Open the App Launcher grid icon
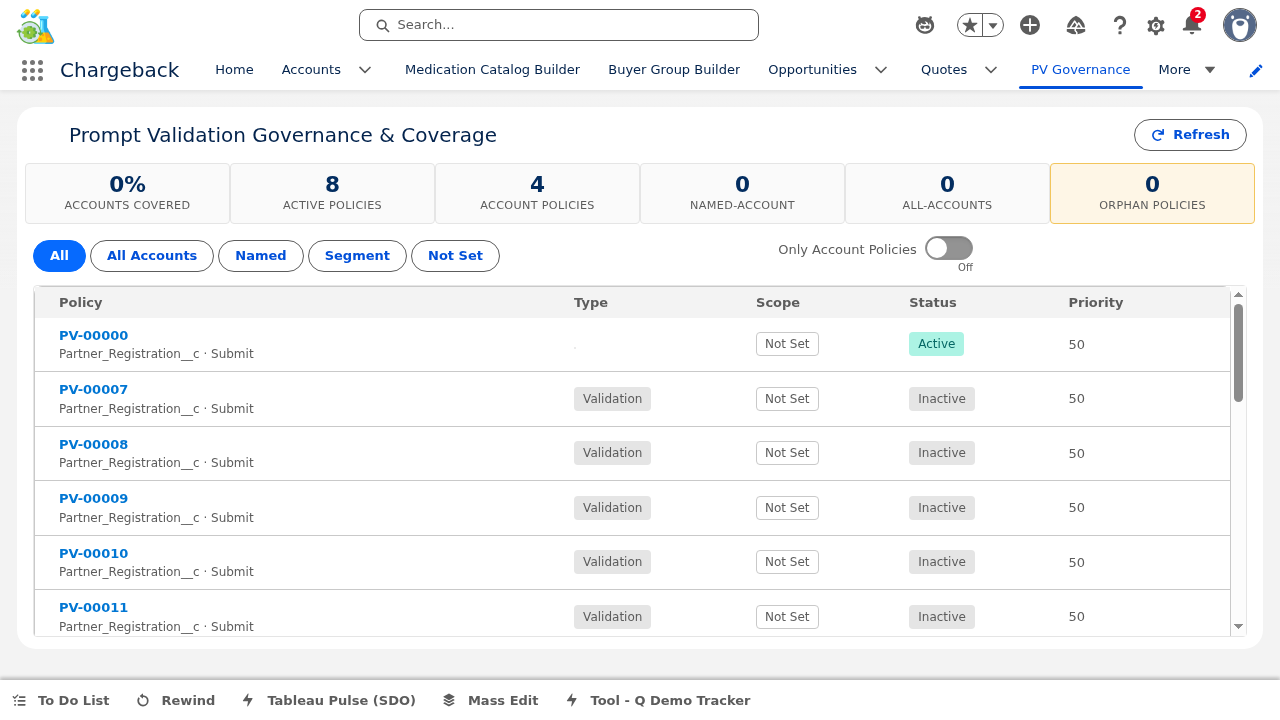The height and width of the screenshot is (720, 1280). [x=32, y=70]
